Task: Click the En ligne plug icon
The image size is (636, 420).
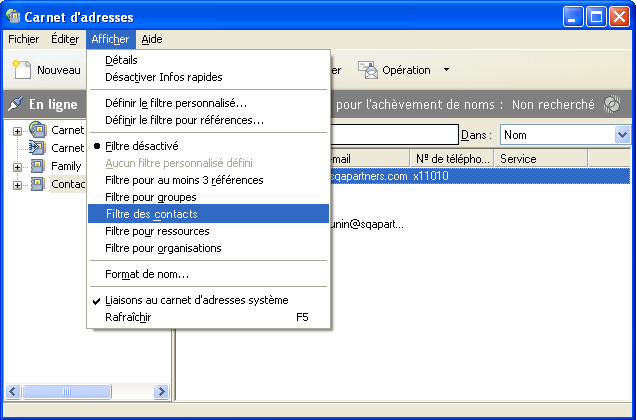Action: coord(15,104)
